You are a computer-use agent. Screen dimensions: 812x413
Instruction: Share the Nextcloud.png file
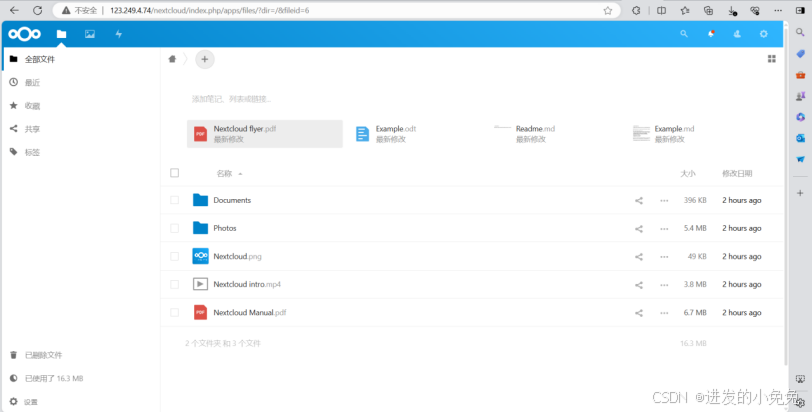pos(639,256)
